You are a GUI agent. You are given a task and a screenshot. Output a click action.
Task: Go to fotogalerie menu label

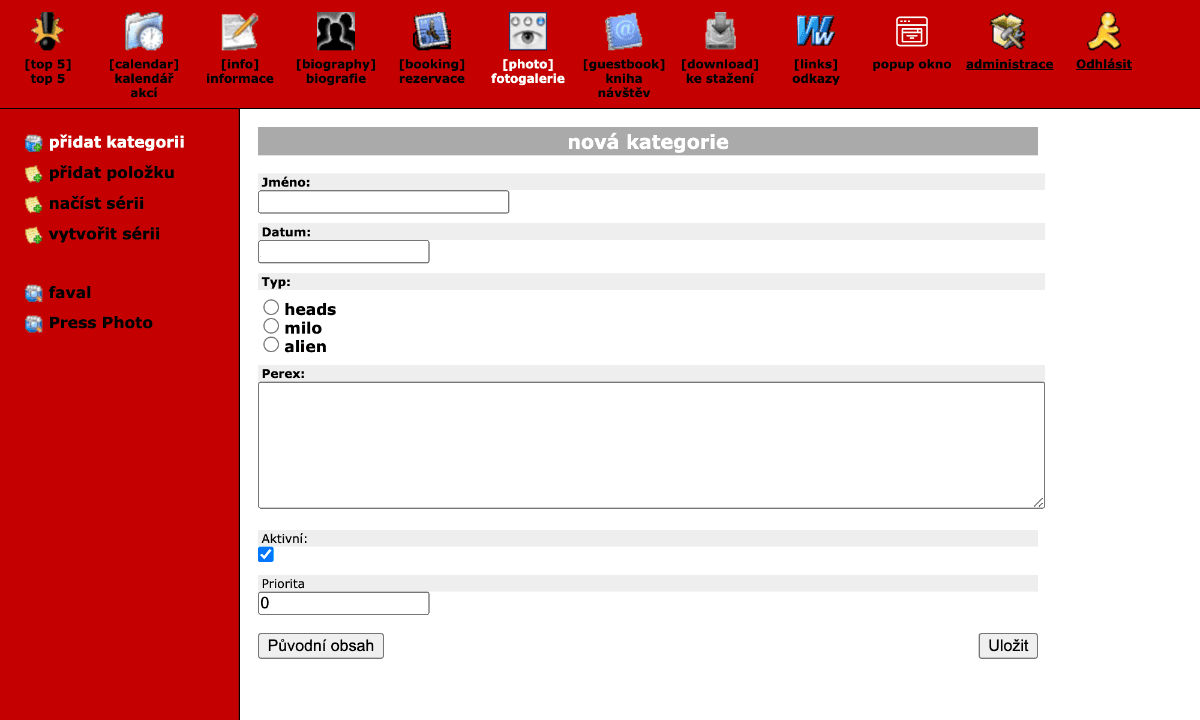(x=528, y=79)
